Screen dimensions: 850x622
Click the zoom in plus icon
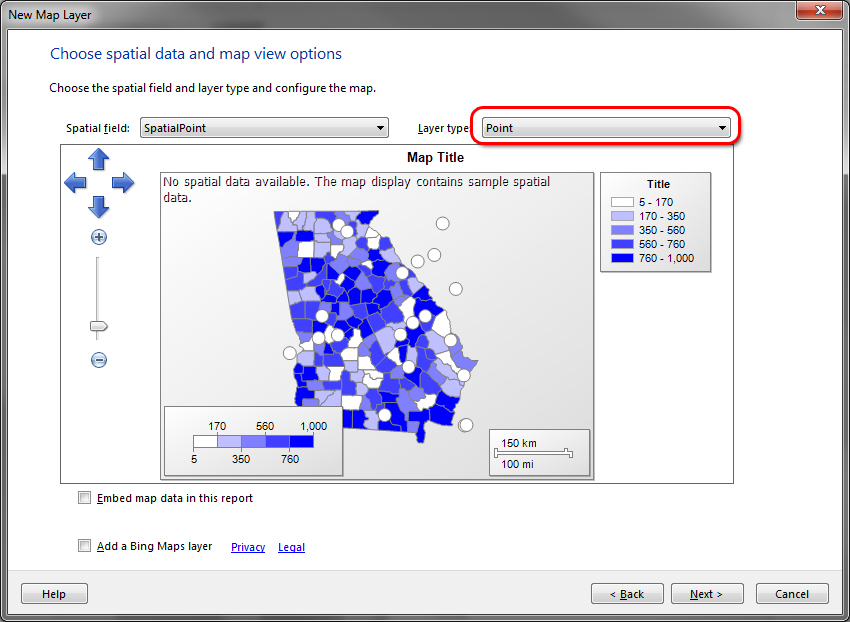point(99,237)
